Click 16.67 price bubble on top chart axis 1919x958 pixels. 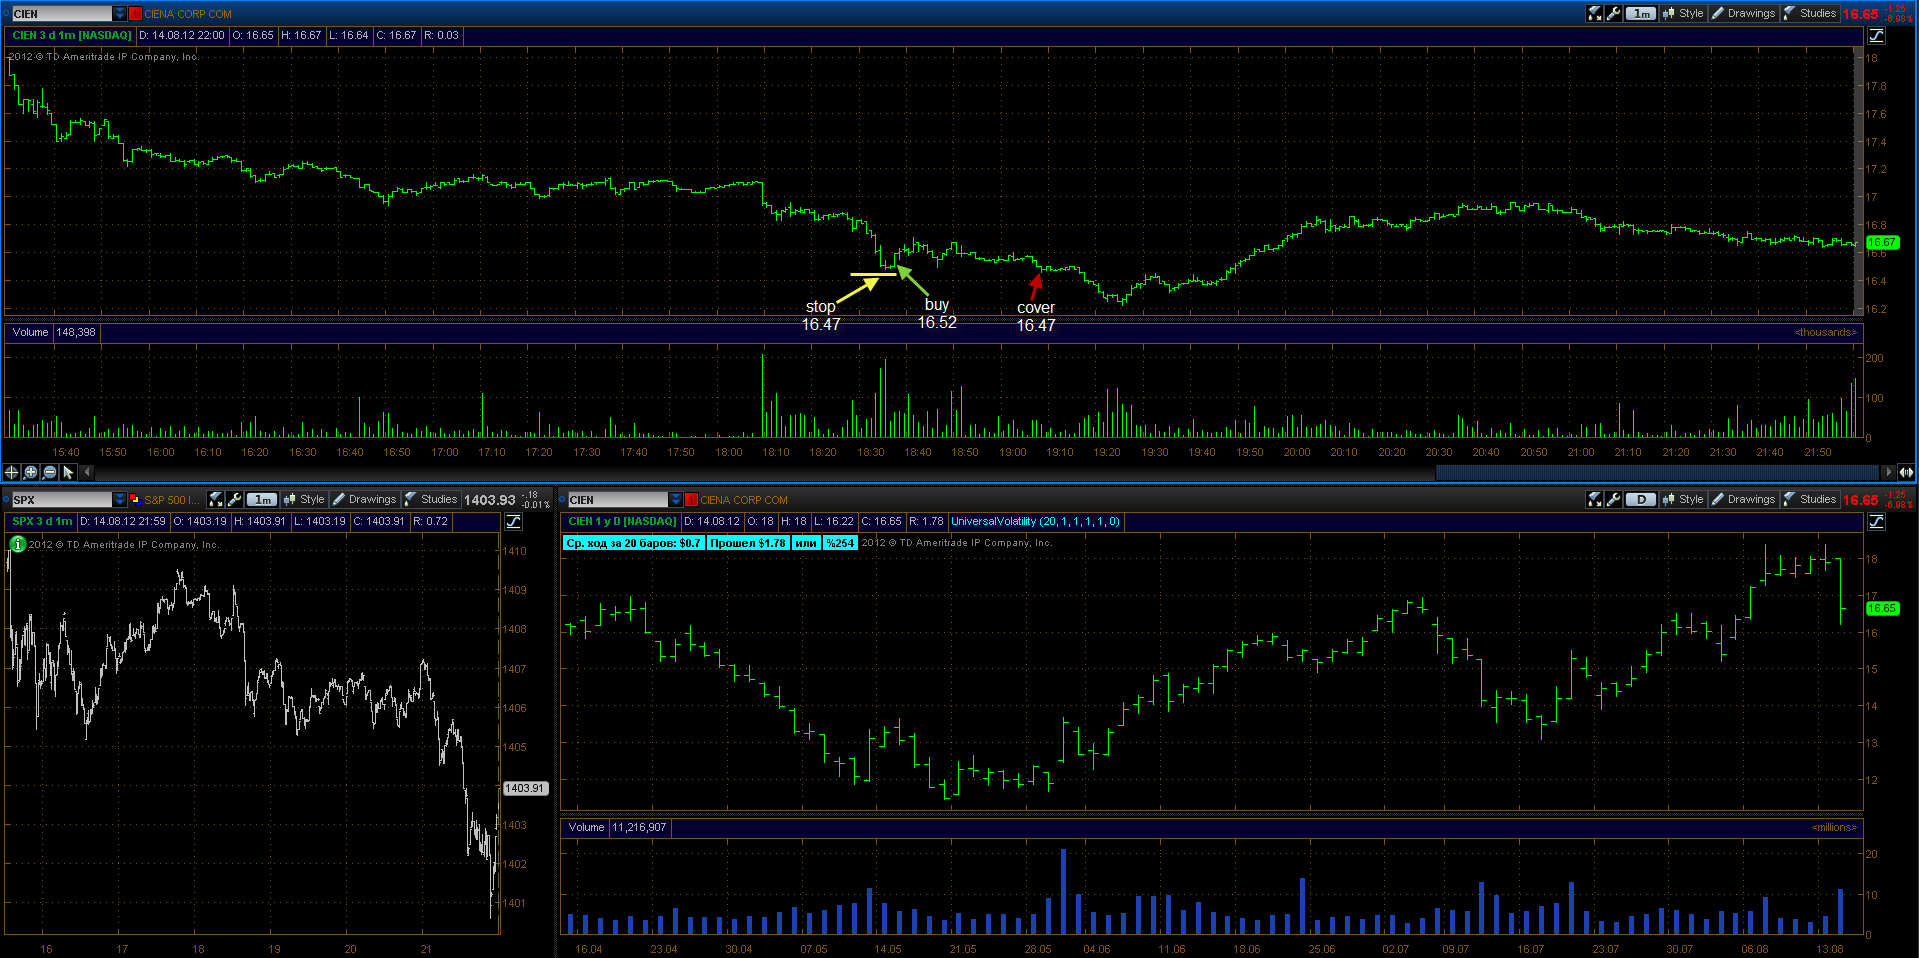coord(1882,242)
